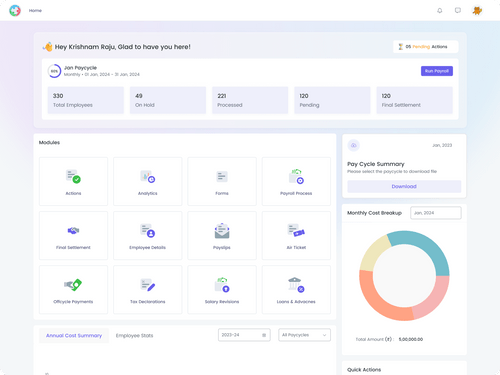
Task: Open the Actions module icon
Action: (73, 176)
